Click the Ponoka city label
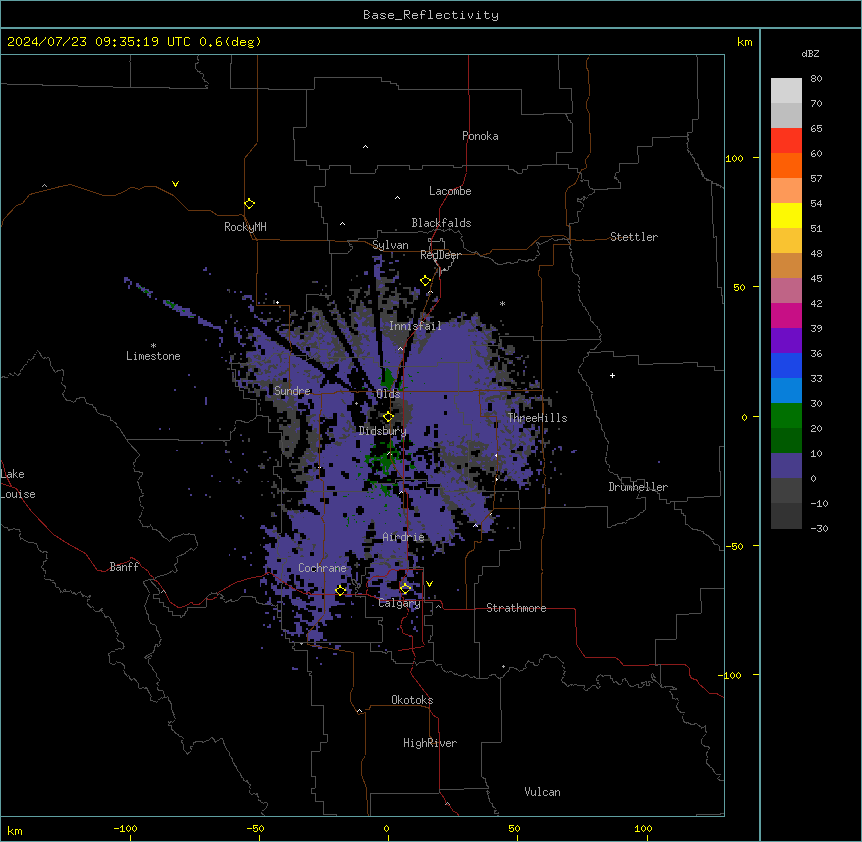The image size is (862, 842). (480, 136)
